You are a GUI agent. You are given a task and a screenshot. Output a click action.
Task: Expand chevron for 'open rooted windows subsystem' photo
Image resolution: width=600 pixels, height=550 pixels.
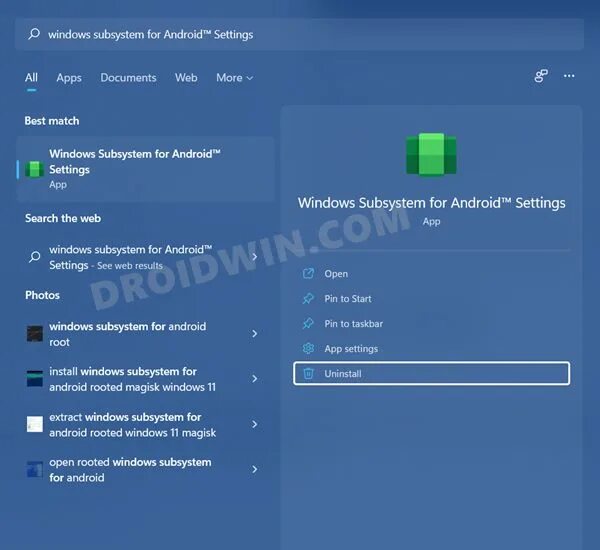(254, 469)
